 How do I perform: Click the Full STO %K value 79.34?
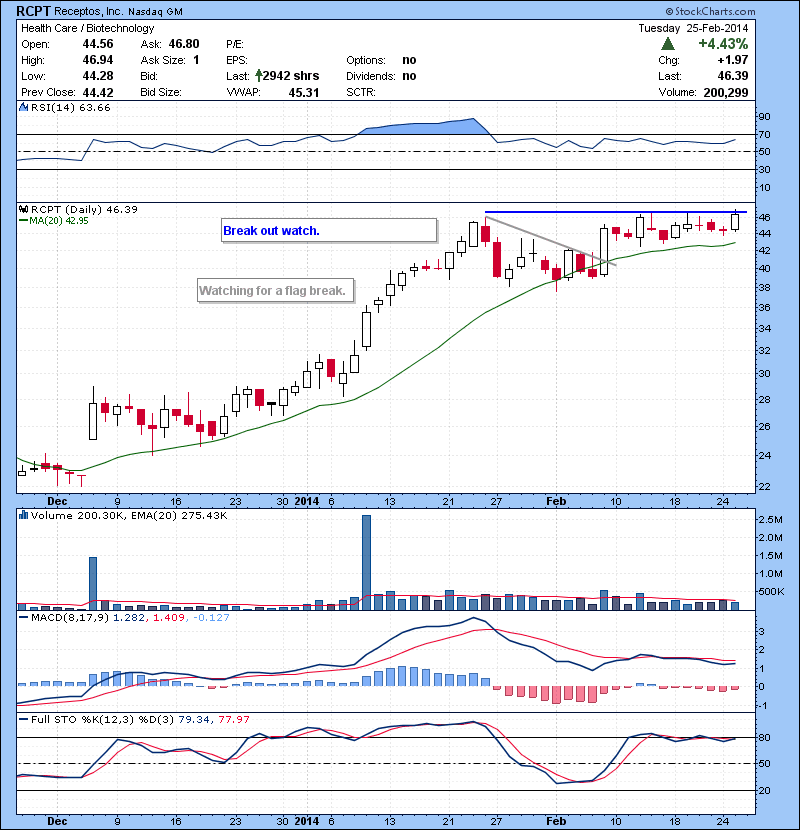[x=194, y=720]
